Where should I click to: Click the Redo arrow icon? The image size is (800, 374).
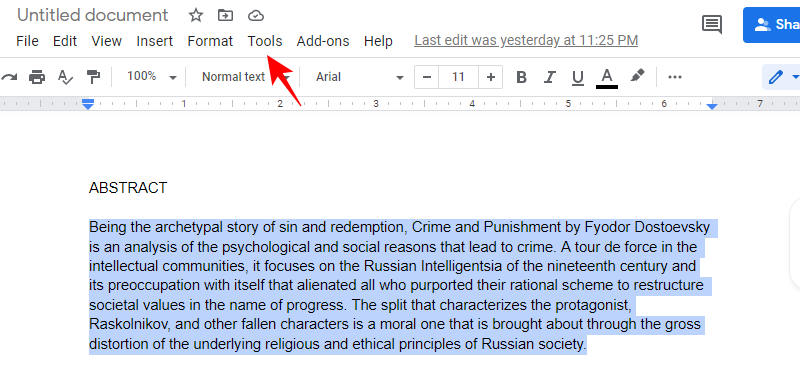[9, 77]
